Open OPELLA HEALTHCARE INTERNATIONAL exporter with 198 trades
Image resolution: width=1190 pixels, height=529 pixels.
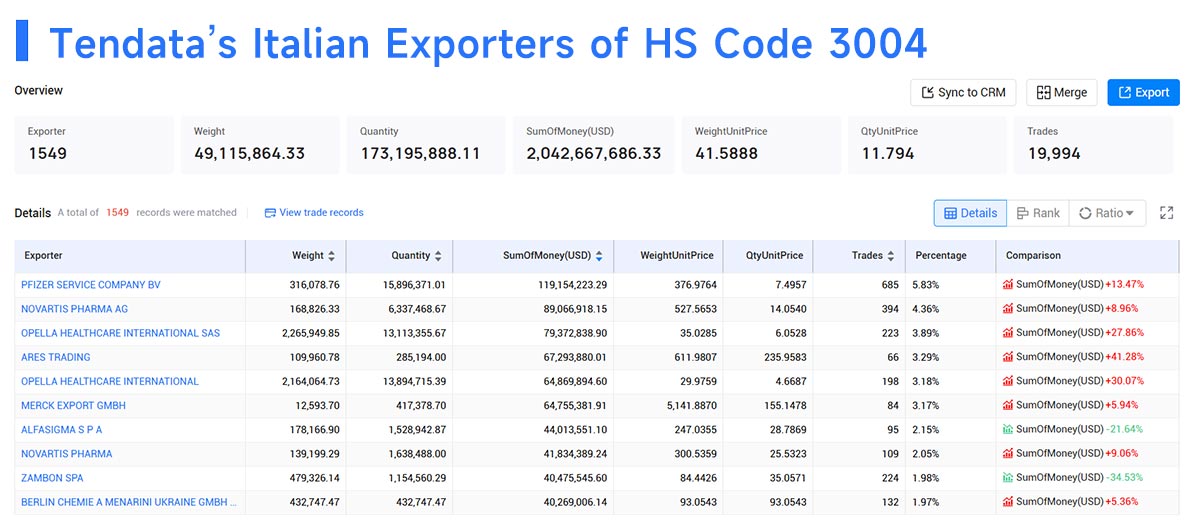click(x=110, y=382)
